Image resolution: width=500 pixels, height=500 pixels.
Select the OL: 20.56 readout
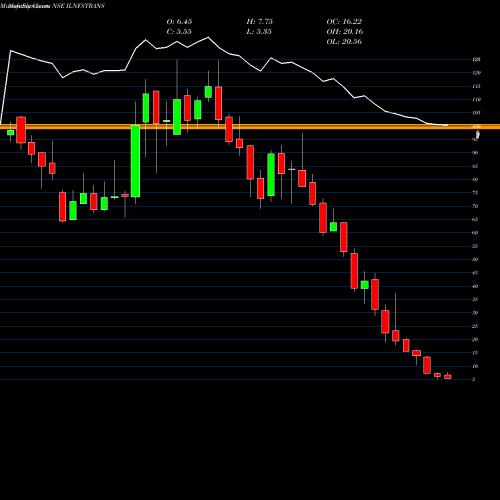(344, 42)
